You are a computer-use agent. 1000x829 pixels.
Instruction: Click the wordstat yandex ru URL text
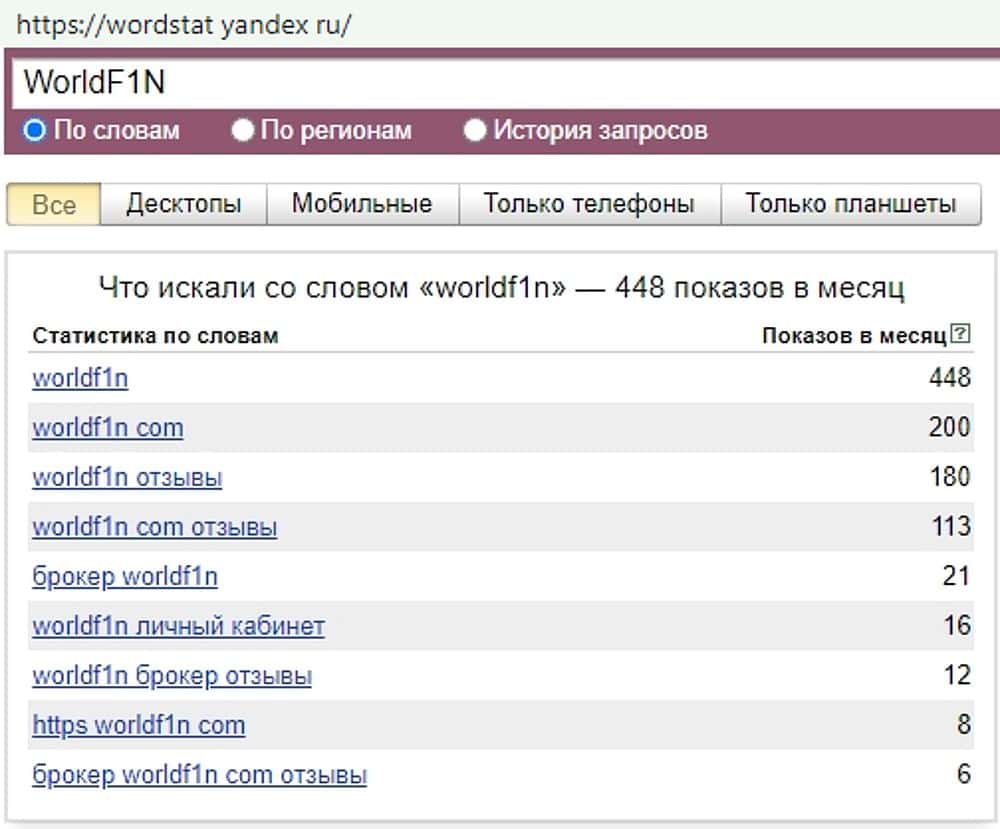coord(184,26)
